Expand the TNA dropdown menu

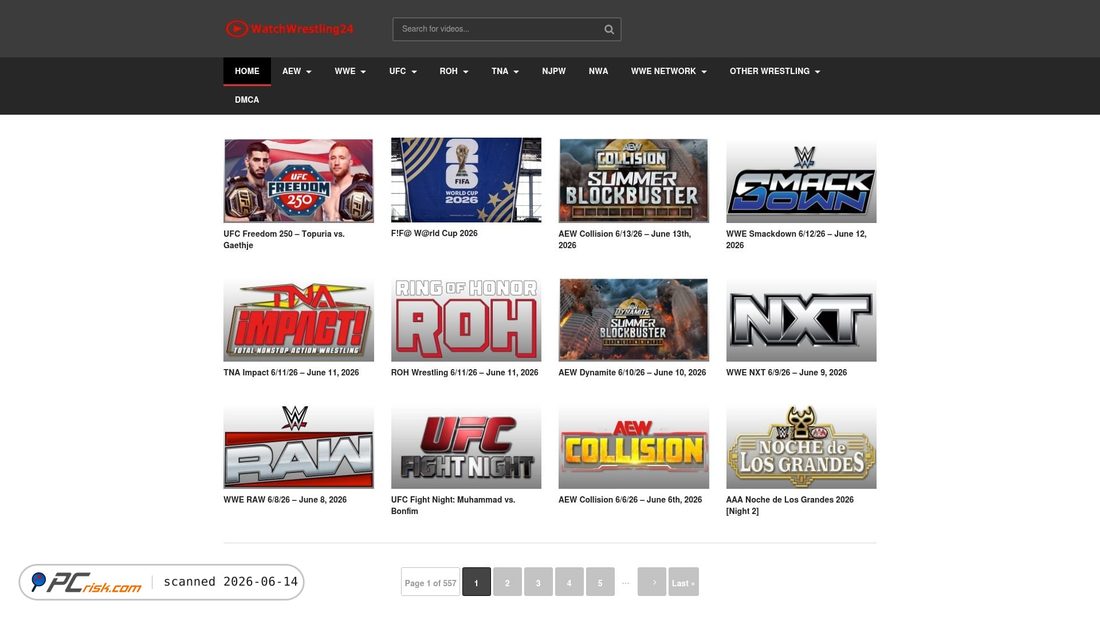(x=505, y=72)
